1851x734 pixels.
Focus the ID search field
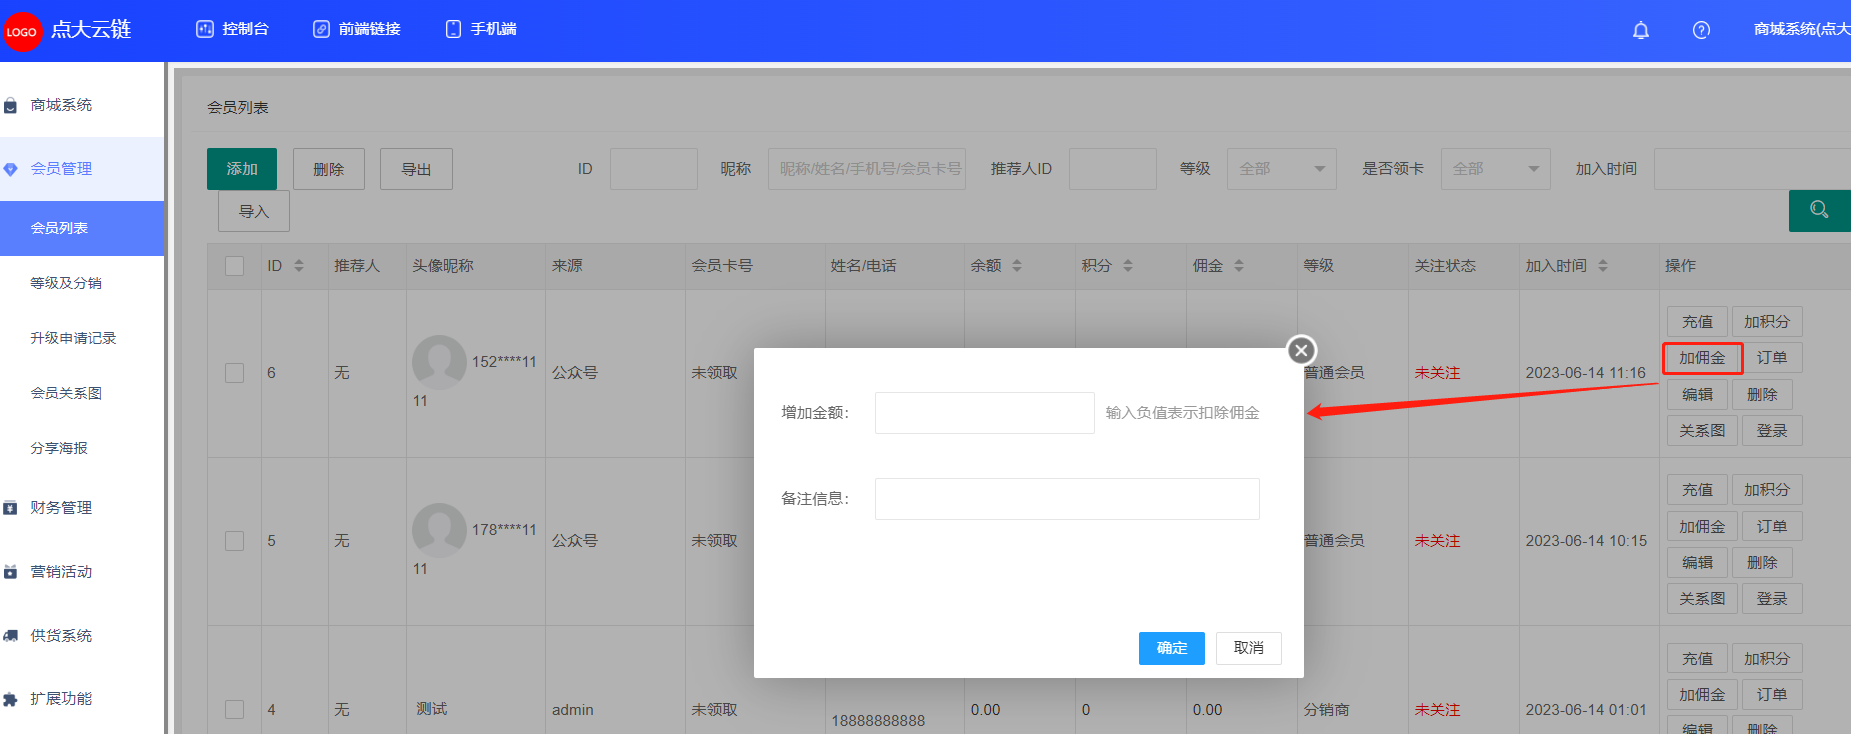[x=654, y=169]
